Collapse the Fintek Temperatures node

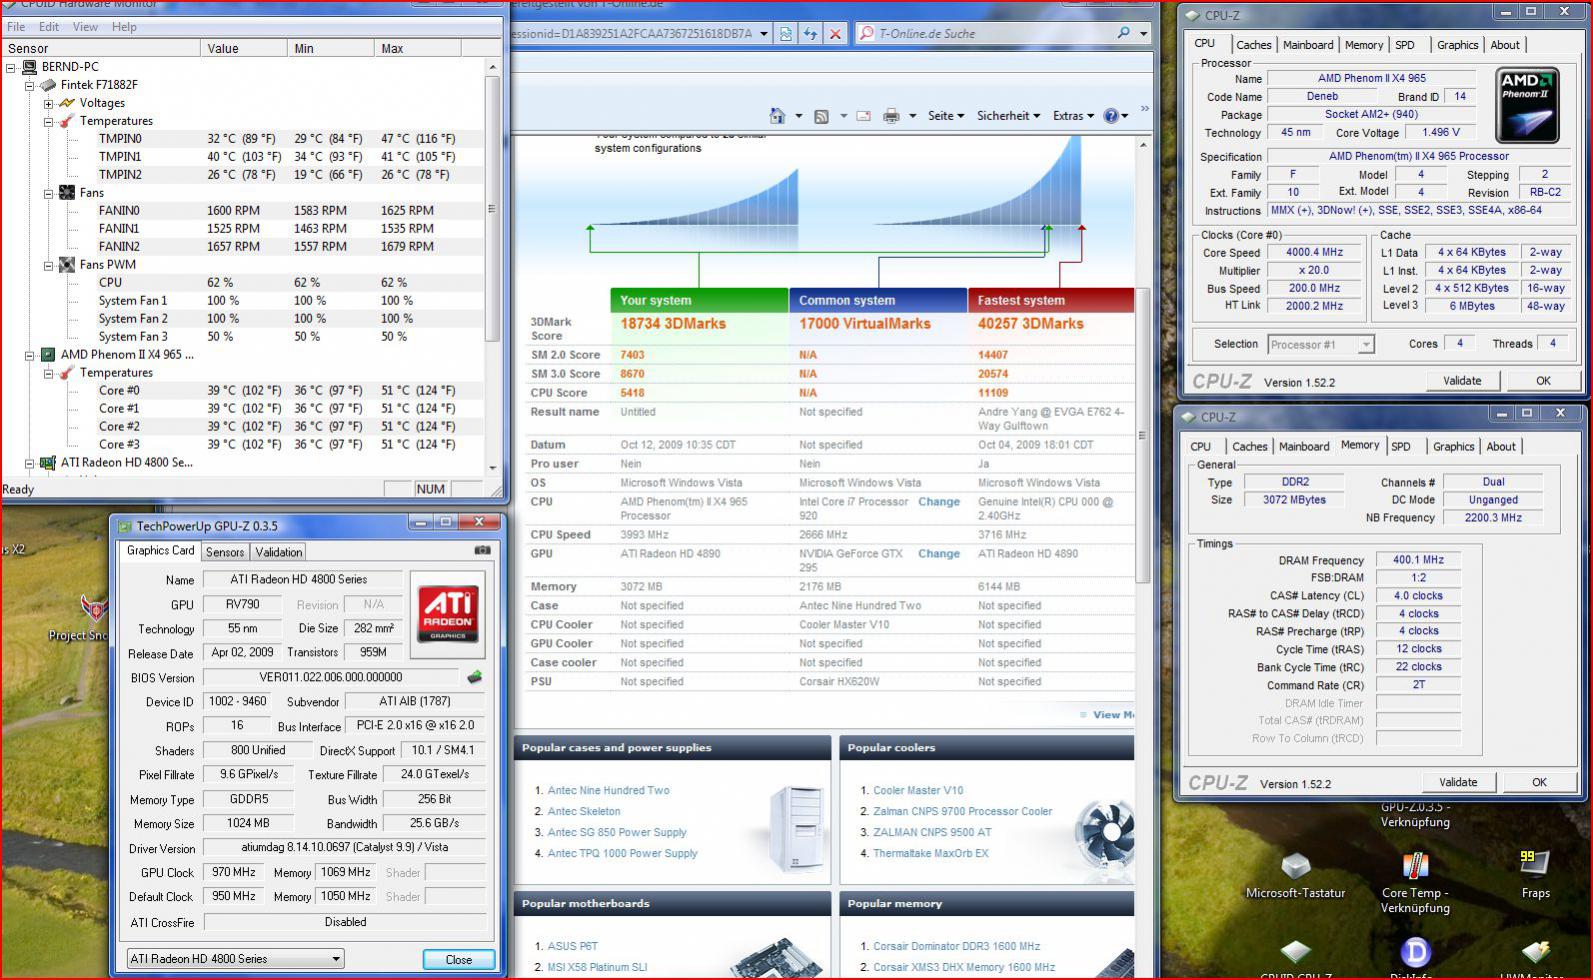click(x=48, y=121)
